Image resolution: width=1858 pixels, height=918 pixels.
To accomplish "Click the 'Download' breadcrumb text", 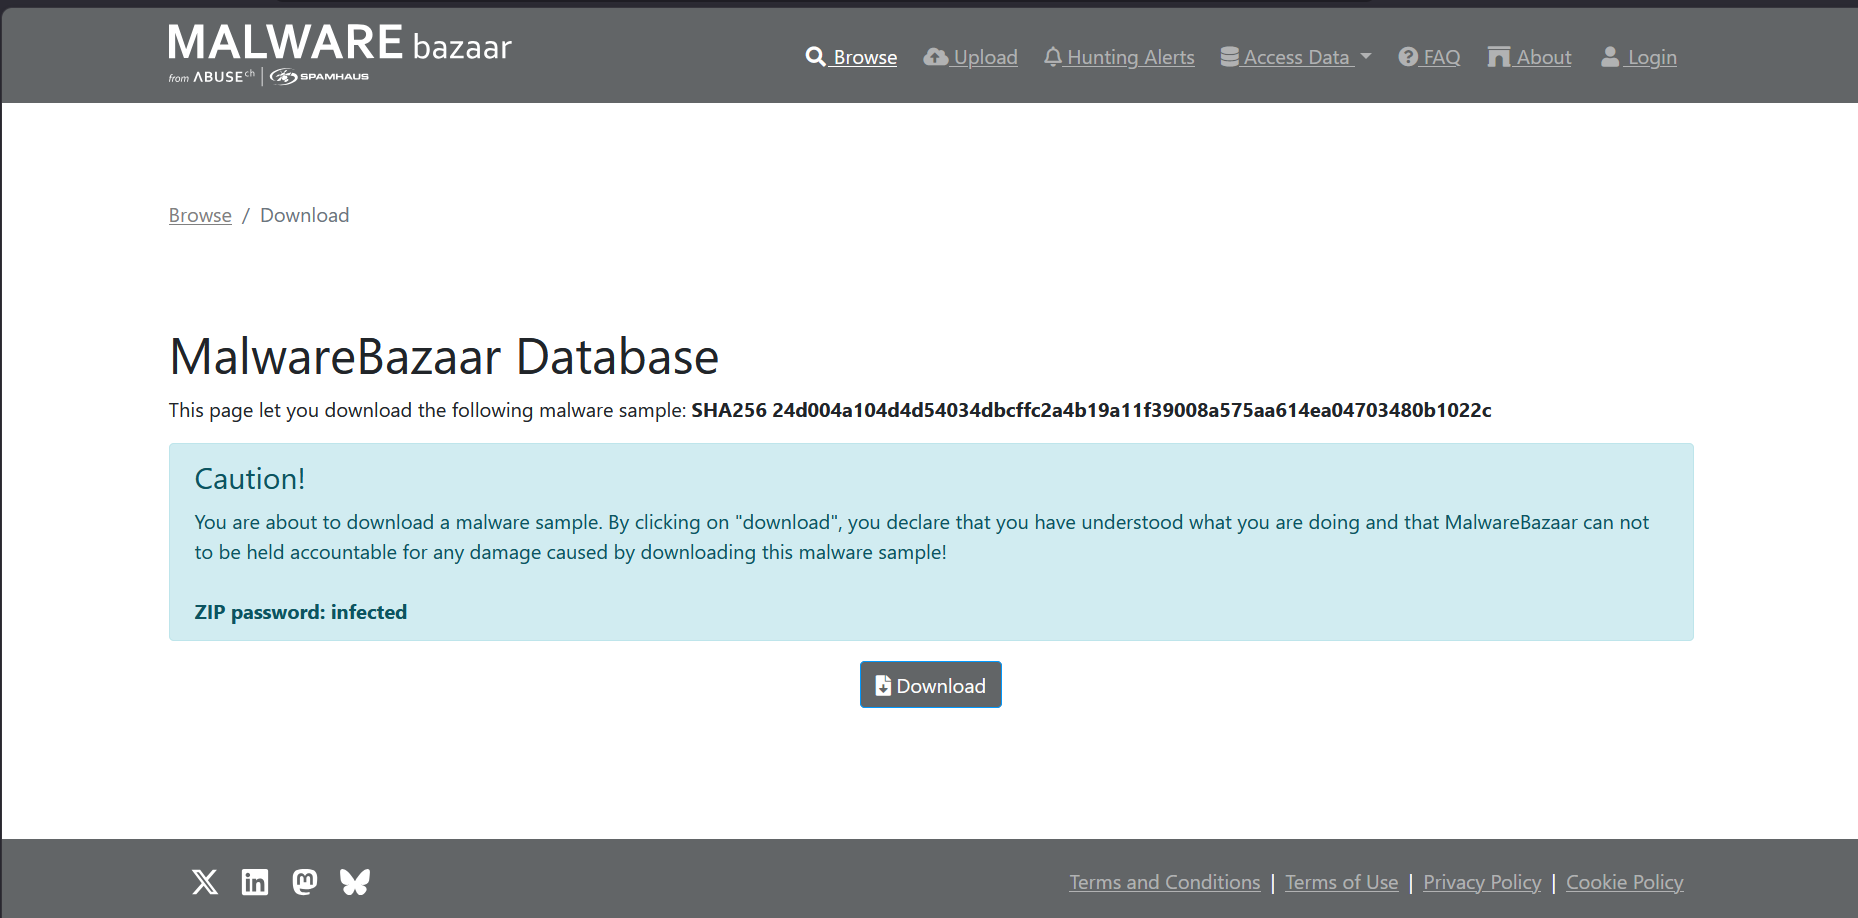I will pyautogui.click(x=305, y=215).
